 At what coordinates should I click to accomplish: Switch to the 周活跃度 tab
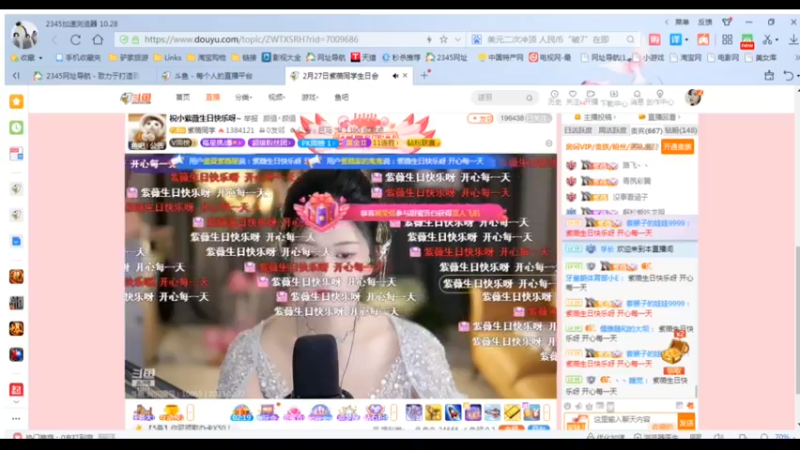pos(612,131)
